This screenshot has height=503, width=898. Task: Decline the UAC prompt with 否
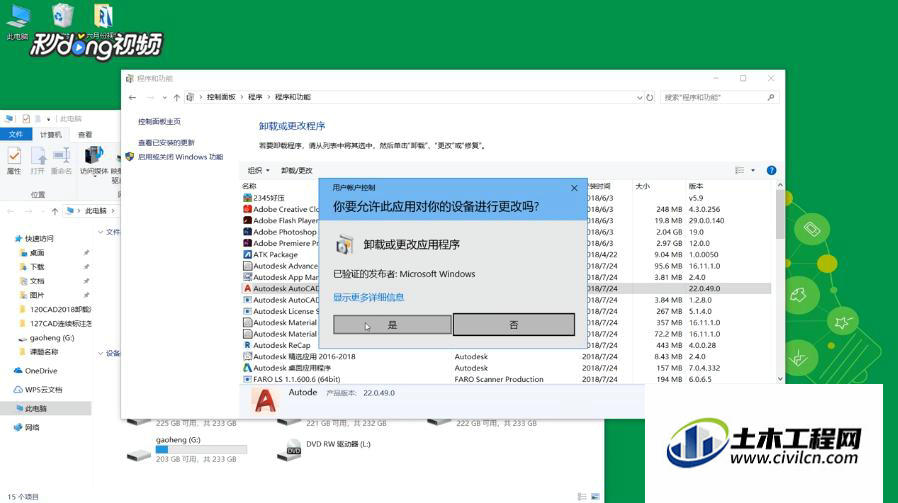pos(514,325)
